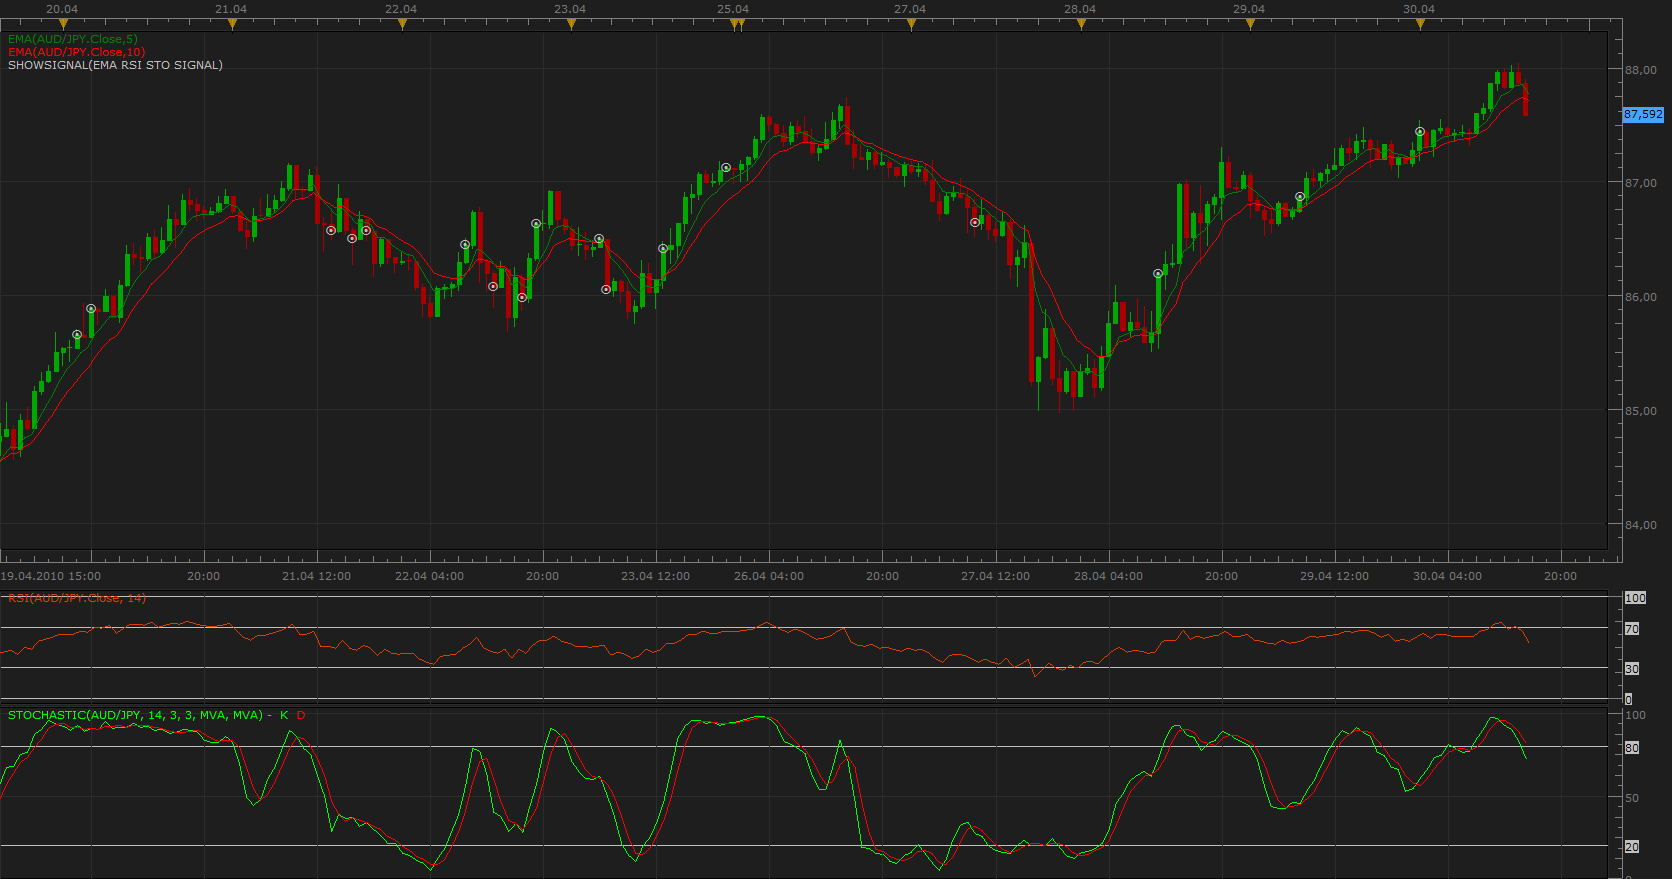The width and height of the screenshot is (1672, 879).
Task: Select the RSI(AUD/JPY.Close, 14) panel label
Action: tap(77, 598)
